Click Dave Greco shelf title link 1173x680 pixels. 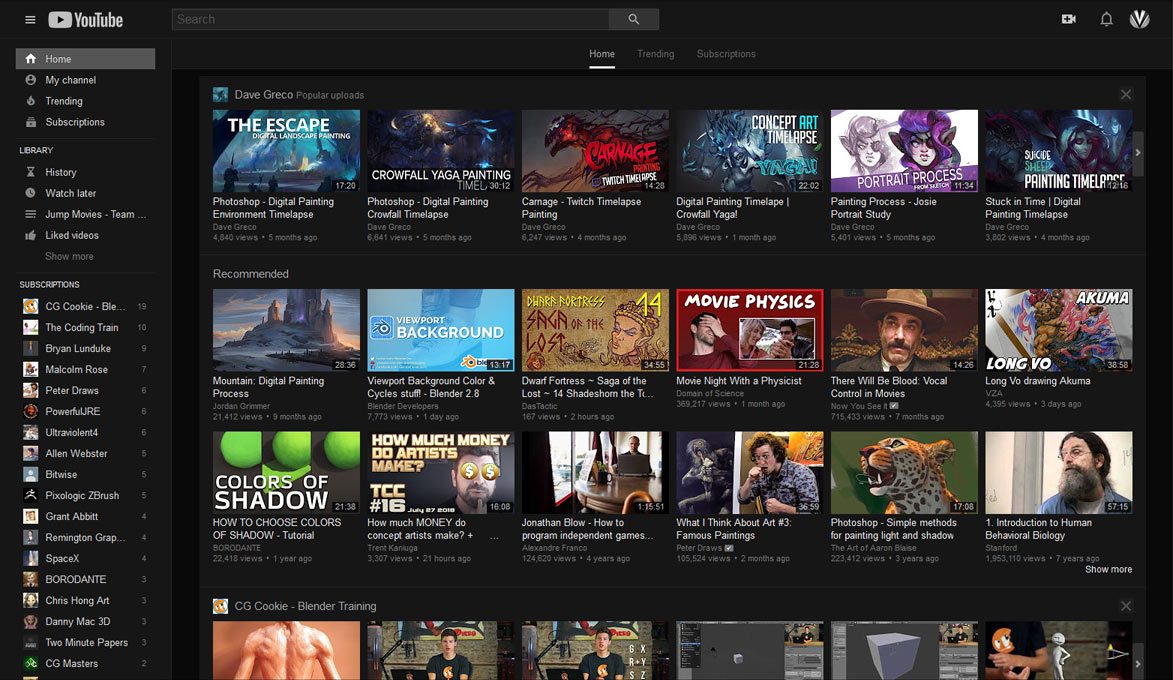coord(263,94)
